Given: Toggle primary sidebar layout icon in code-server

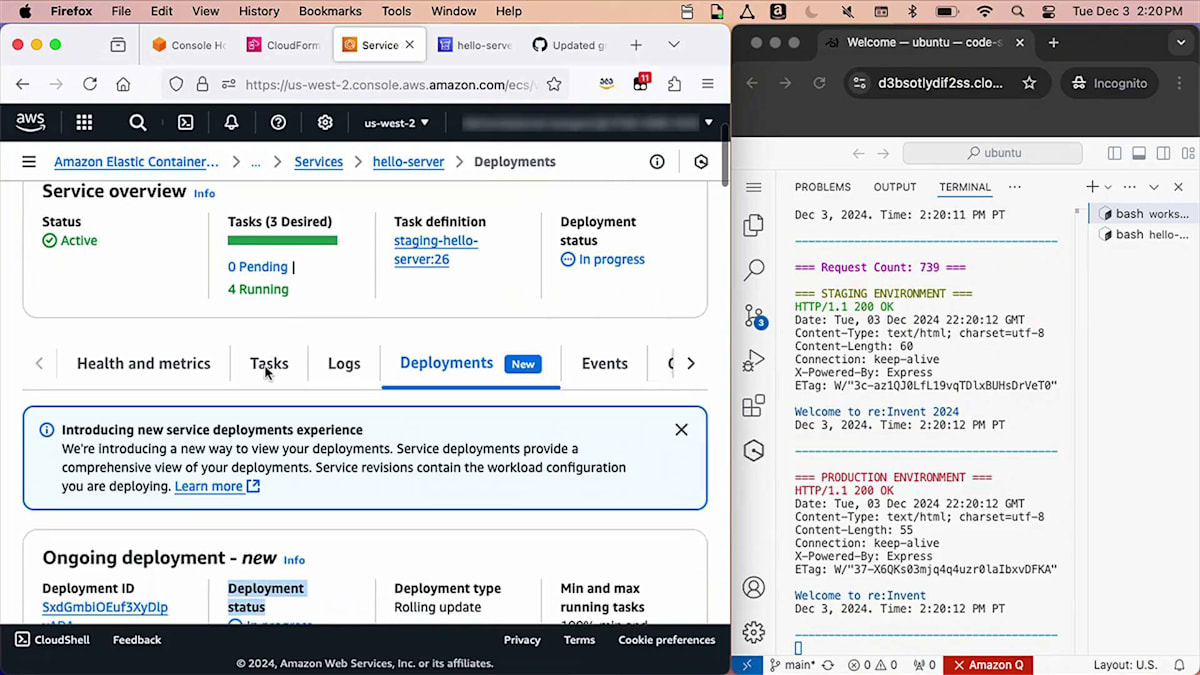Looking at the screenshot, I should [1115, 153].
